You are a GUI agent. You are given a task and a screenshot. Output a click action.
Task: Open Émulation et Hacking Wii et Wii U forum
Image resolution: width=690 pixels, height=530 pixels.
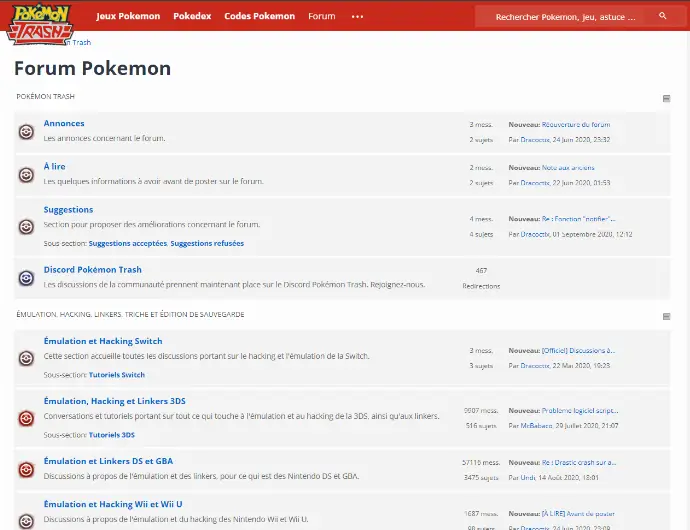coord(113,504)
